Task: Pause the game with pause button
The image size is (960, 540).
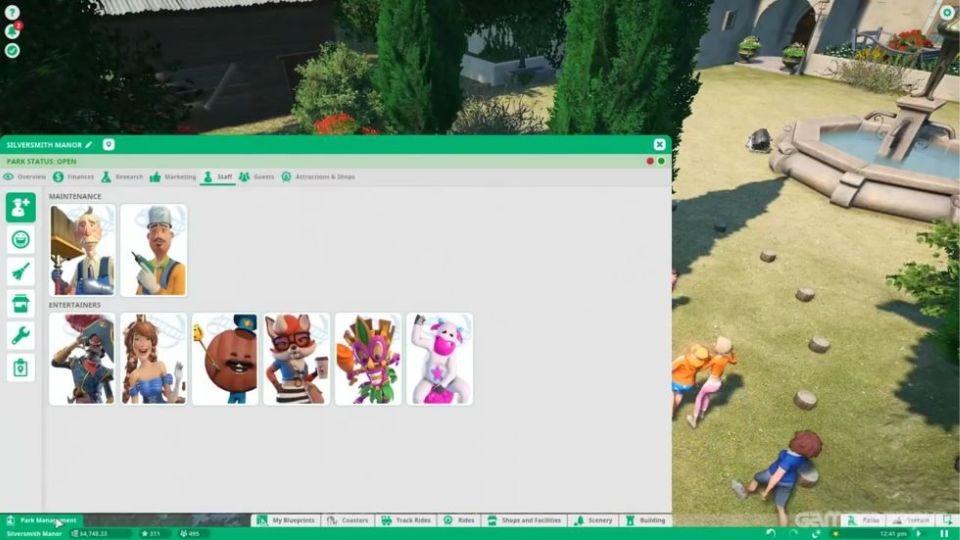Action: pos(944,534)
